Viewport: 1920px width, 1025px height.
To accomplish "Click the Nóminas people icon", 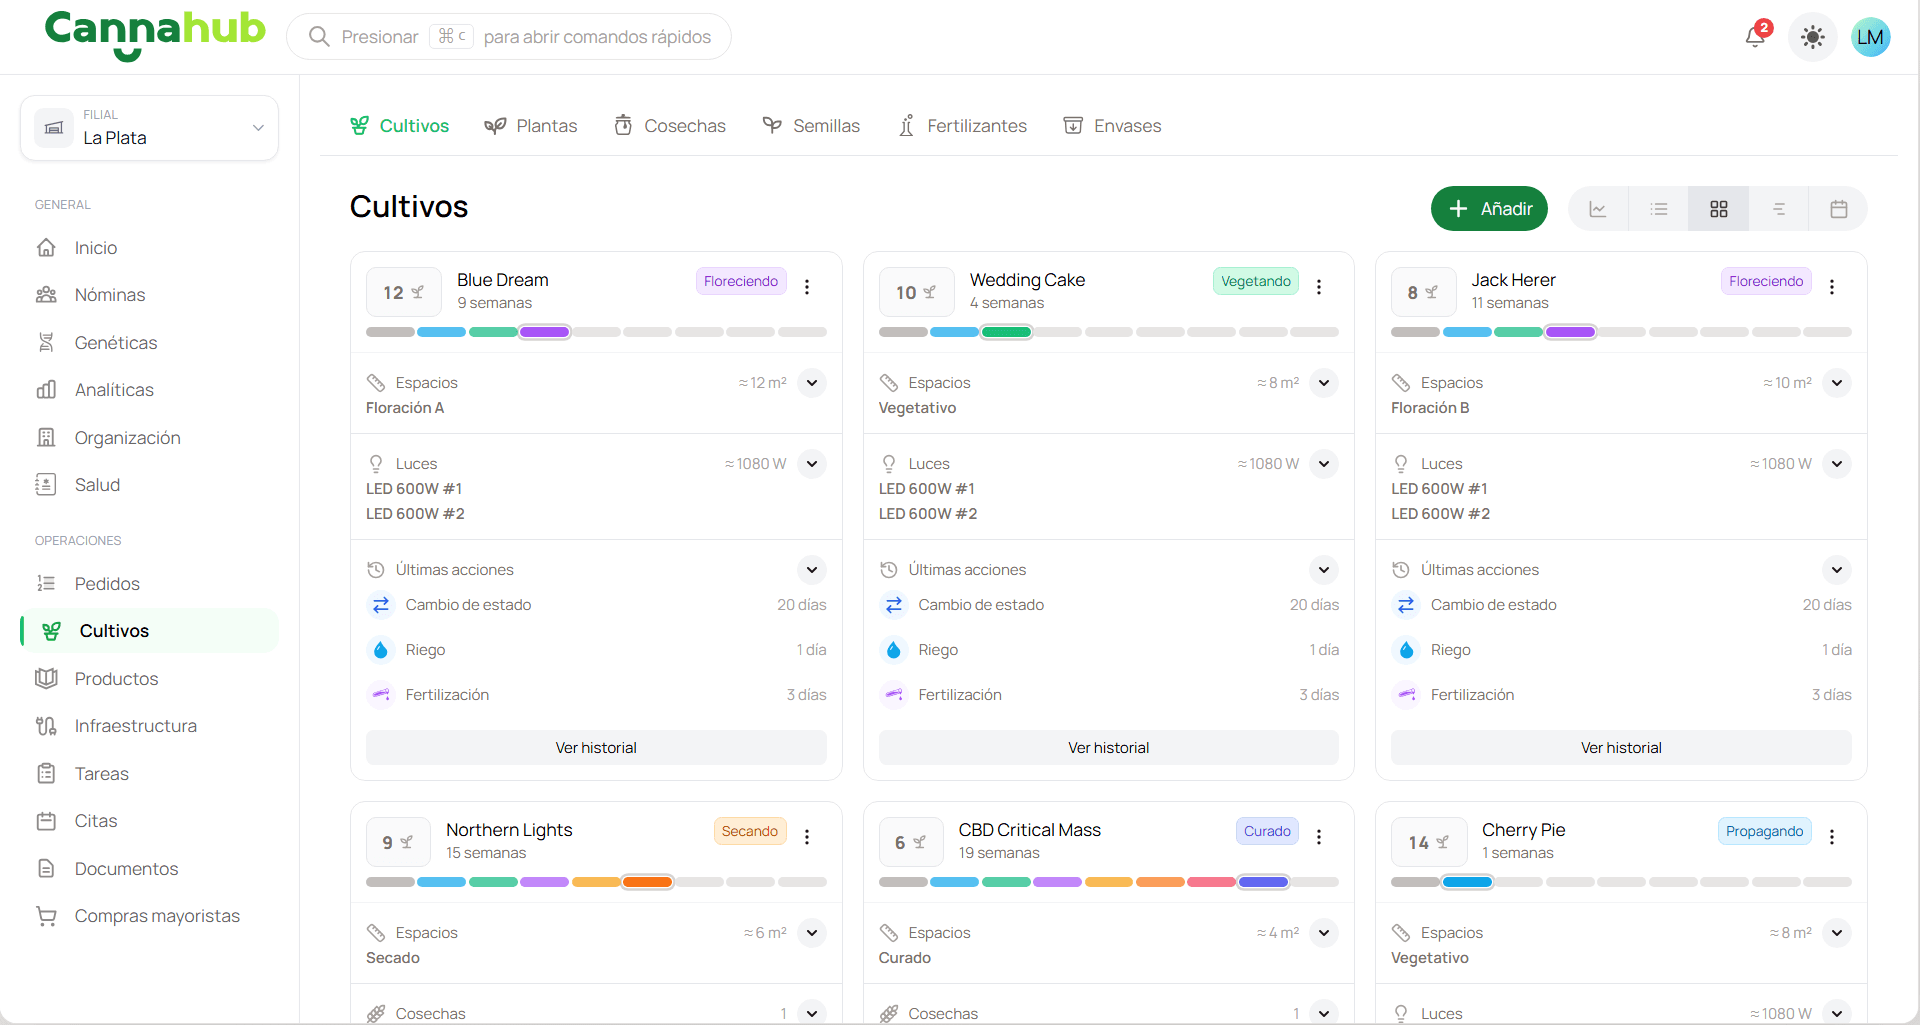I will tap(46, 295).
